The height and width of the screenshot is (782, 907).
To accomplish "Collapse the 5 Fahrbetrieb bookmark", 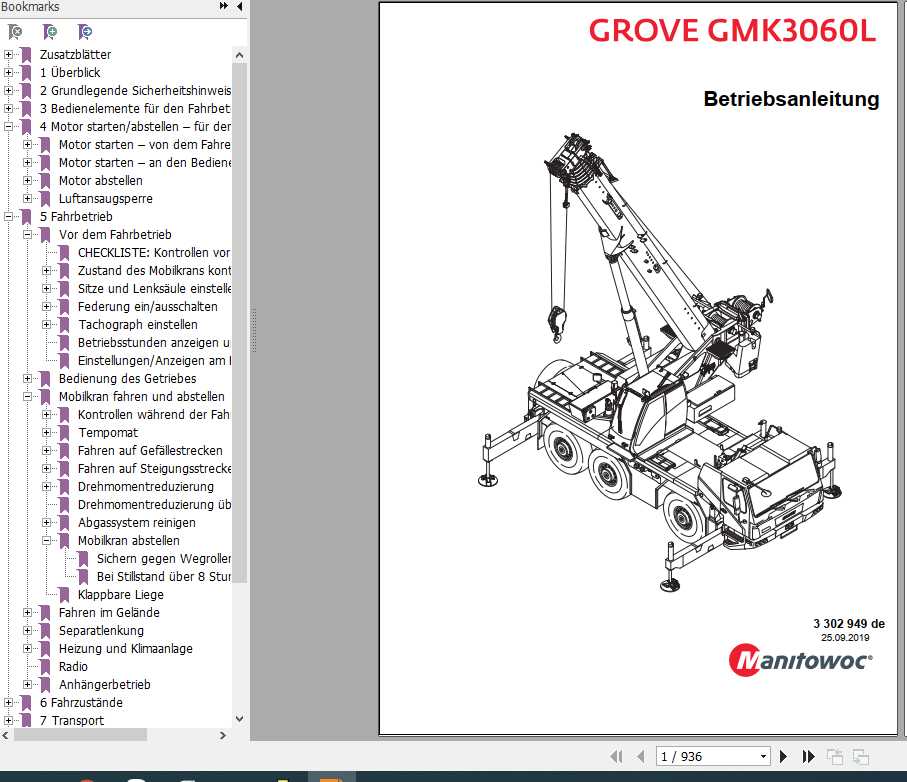I will point(8,216).
